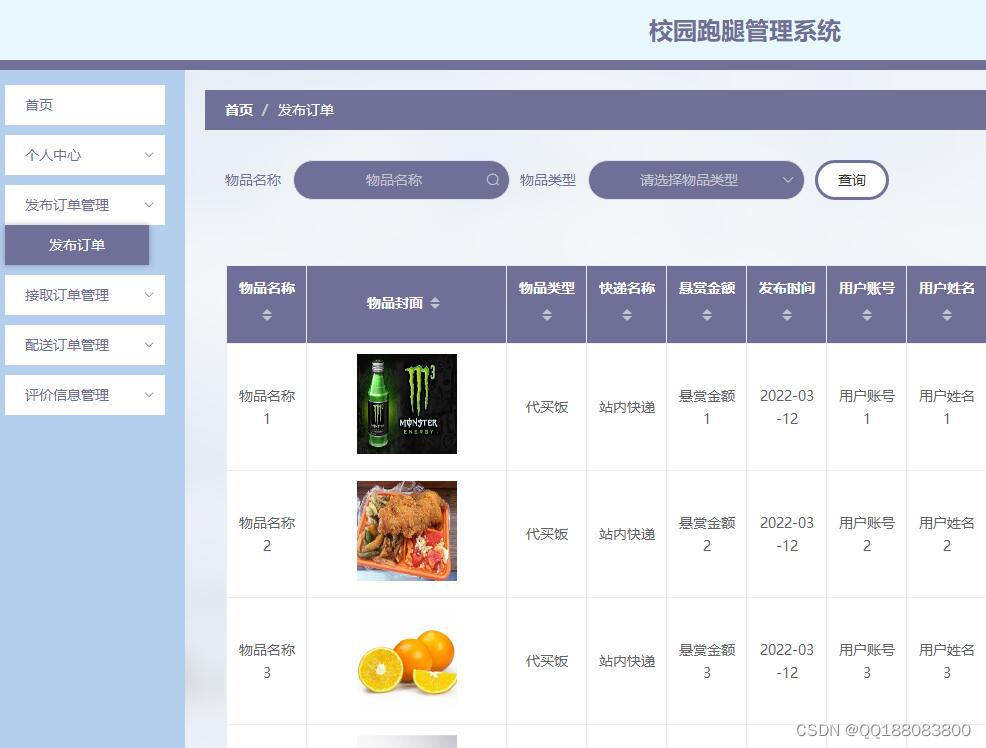Click the 校园跑腿管理系统 title
This screenshot has height=748, width=986.
(x=745, y=31)
